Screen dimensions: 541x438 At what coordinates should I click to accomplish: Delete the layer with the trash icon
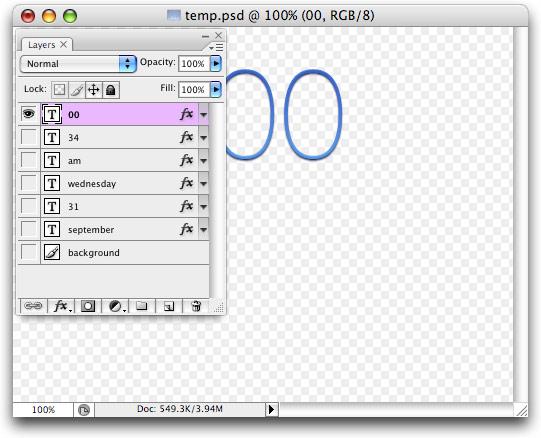(196, 306)
